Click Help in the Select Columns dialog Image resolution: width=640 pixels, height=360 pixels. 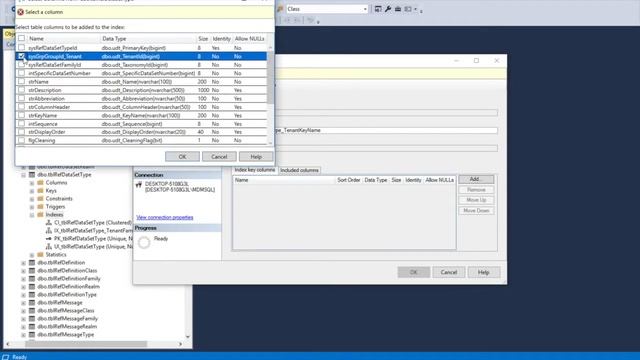tap(256, 157)
